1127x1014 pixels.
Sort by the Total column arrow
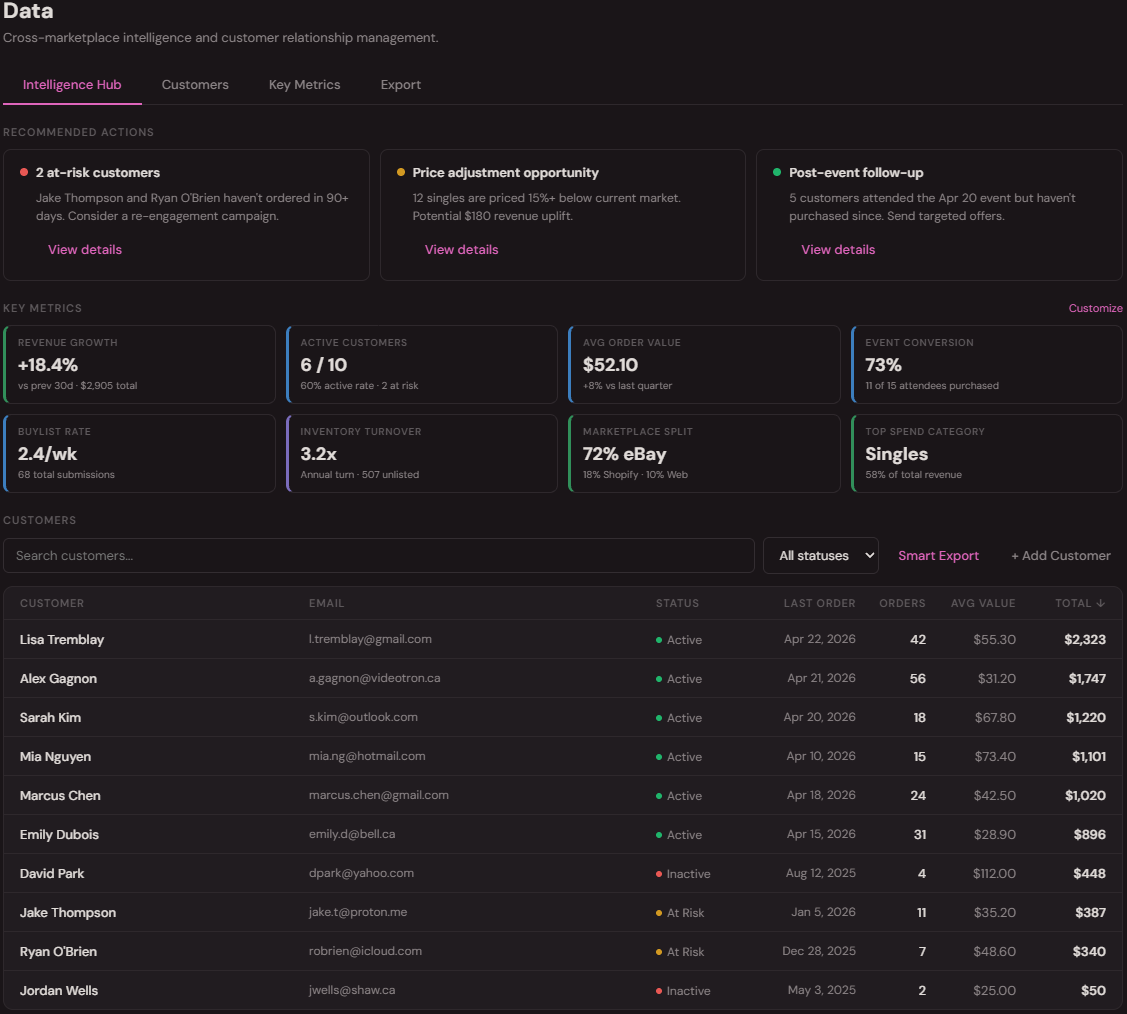[x=1100, y=603]
